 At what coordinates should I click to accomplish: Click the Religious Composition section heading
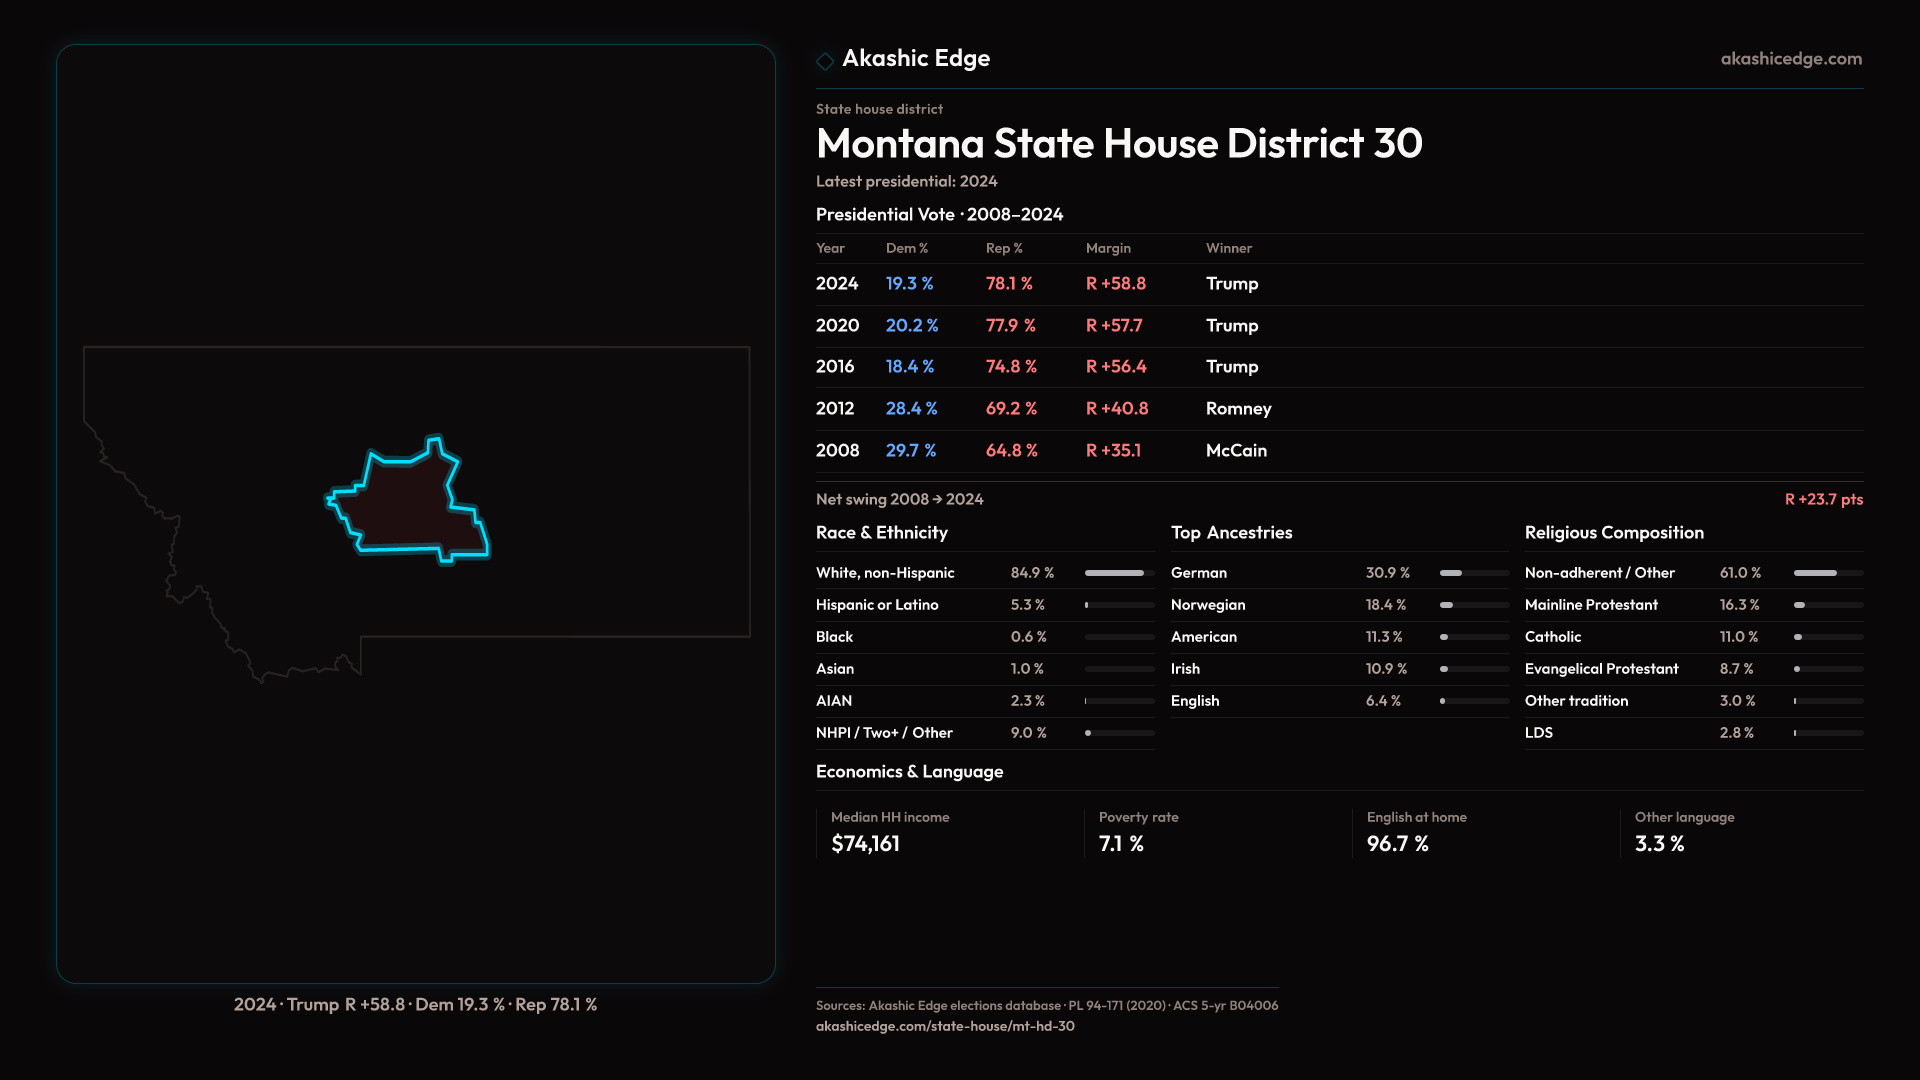(x=1613, y=533)
